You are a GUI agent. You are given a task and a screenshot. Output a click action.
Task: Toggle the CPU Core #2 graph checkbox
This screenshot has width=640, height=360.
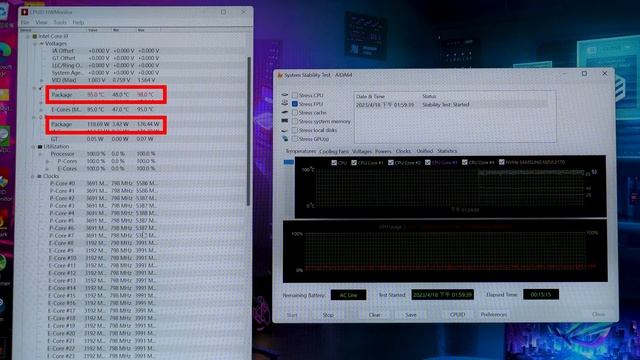(x=391, y=162)
